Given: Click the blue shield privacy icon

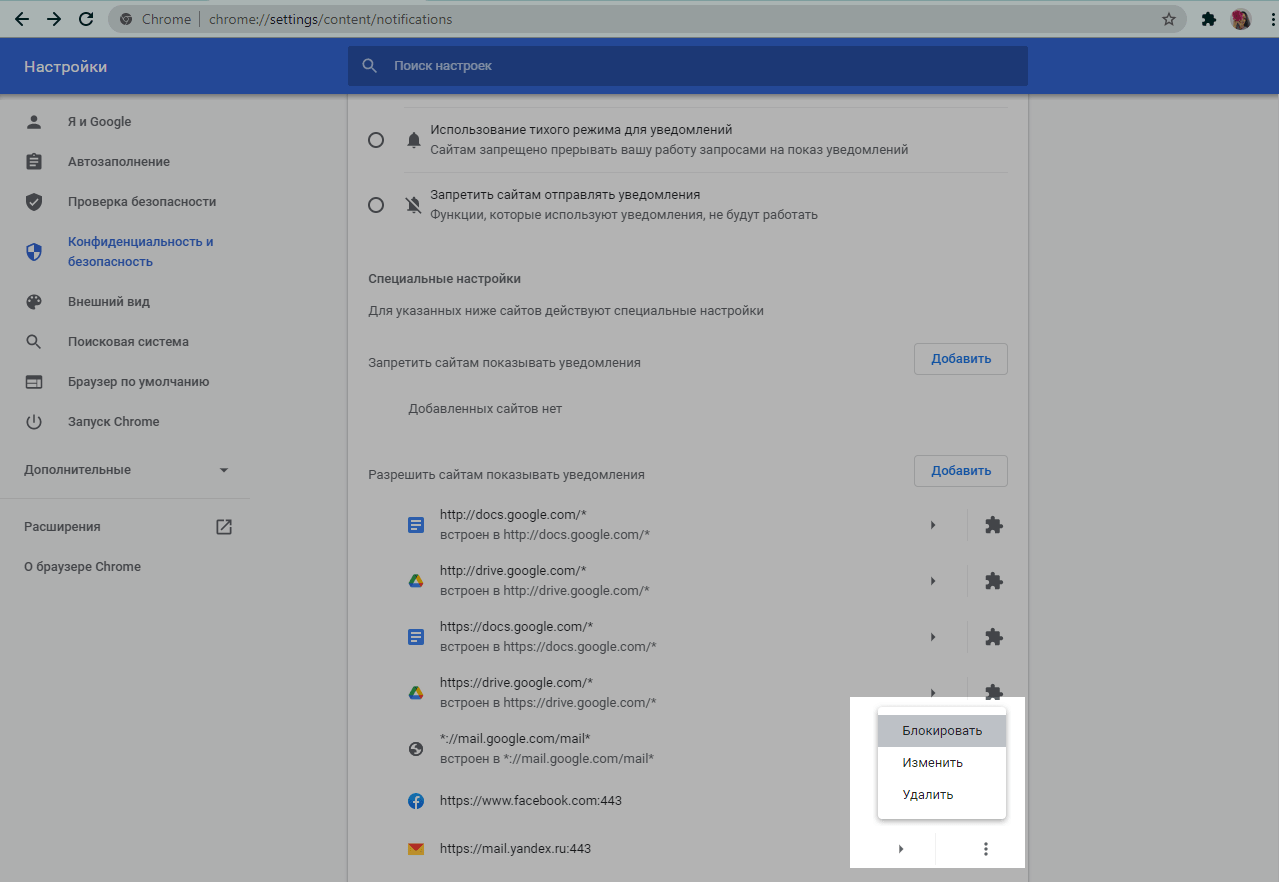Looking at the screenshot, I should coord(34,252).
